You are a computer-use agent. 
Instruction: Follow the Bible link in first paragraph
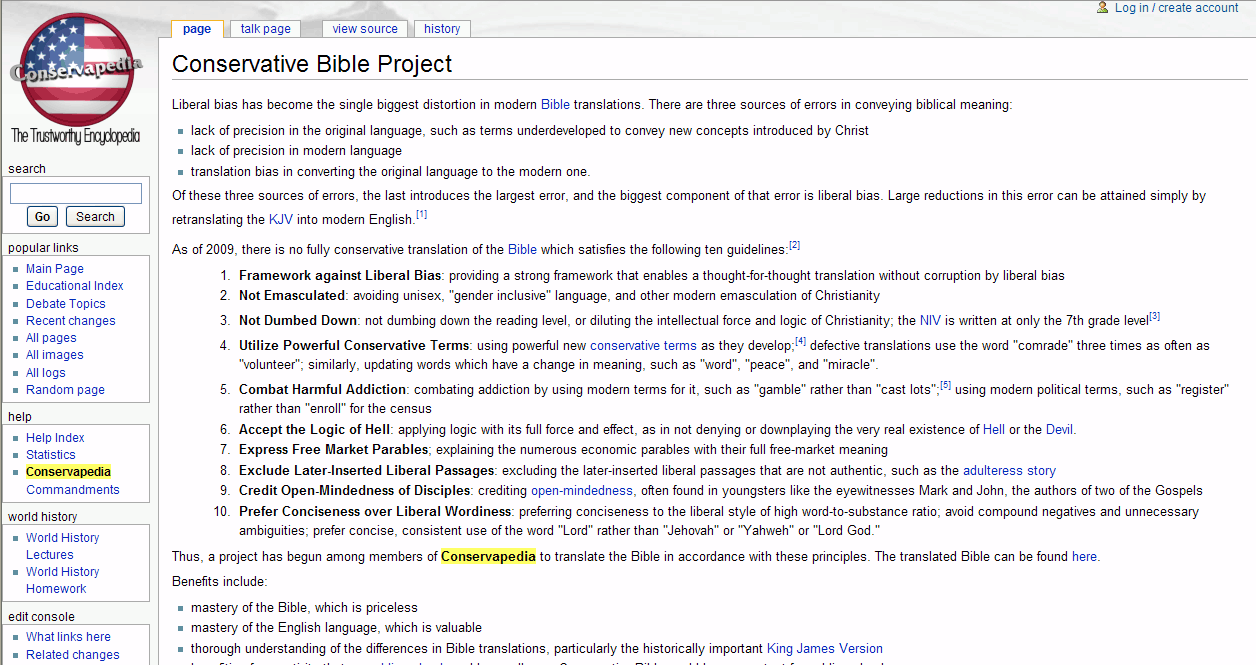[555, 104]
